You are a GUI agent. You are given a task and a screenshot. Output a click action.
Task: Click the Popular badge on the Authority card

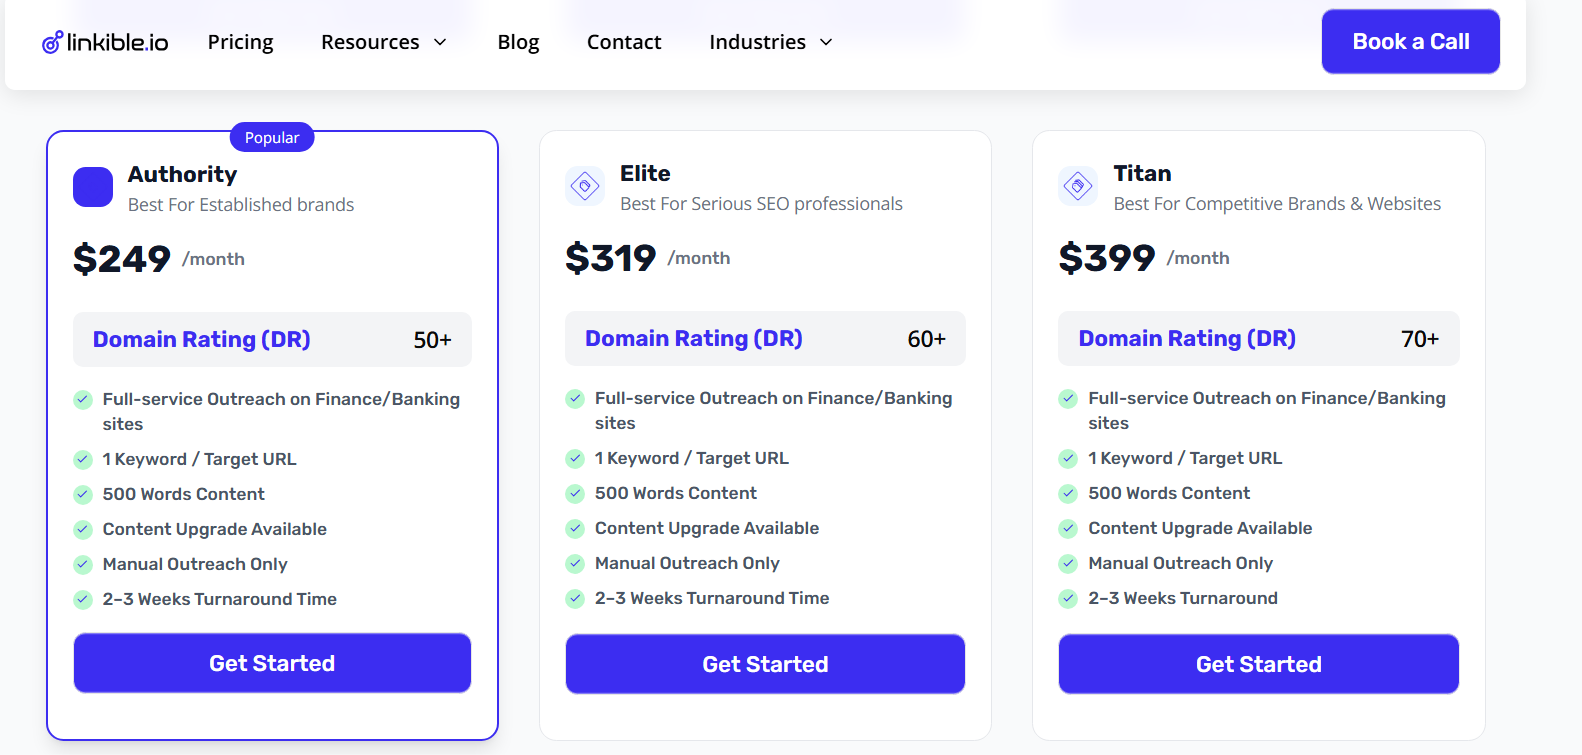click(x=271, y=137)
